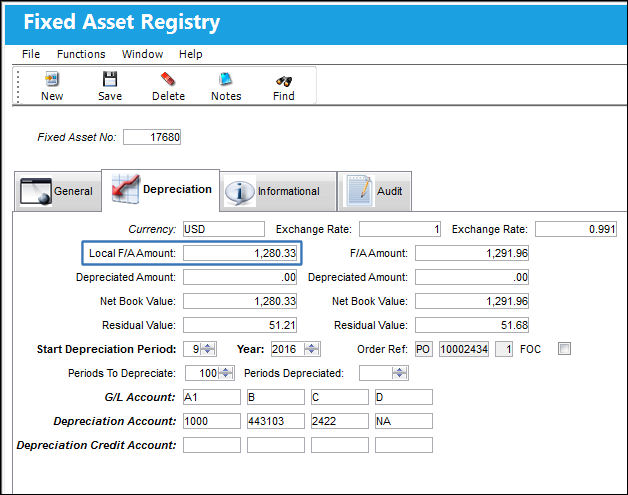Image resolution: width=628 pixels, height=495 pixels.
Task: Open the Window menu
Action: click(x=142, y=54)
